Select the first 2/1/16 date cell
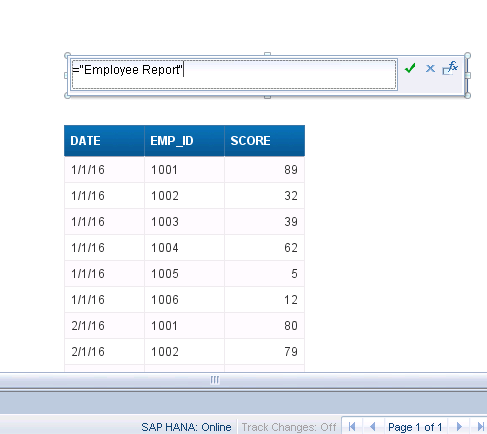487x434 pixels. [x=104, y=326]
